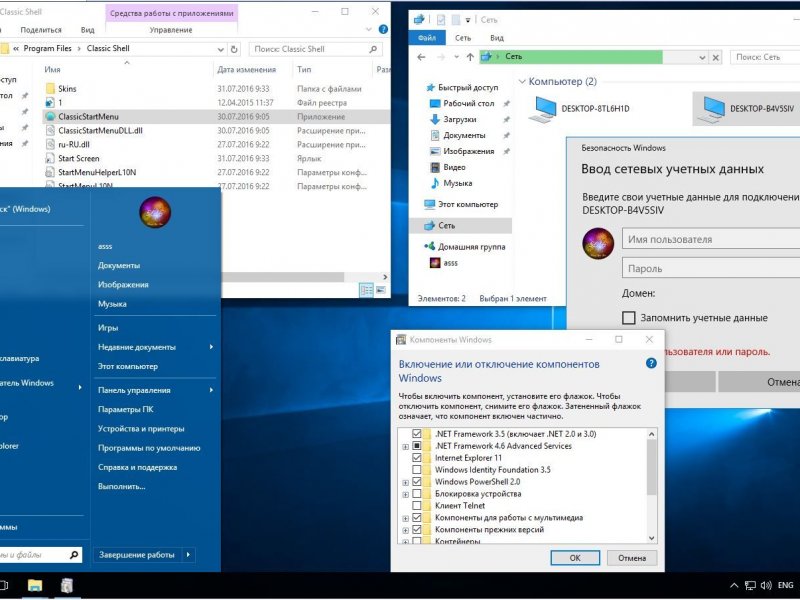Open Вид tab in Network window
Screen dimensions: 800x600
point(497,38)
